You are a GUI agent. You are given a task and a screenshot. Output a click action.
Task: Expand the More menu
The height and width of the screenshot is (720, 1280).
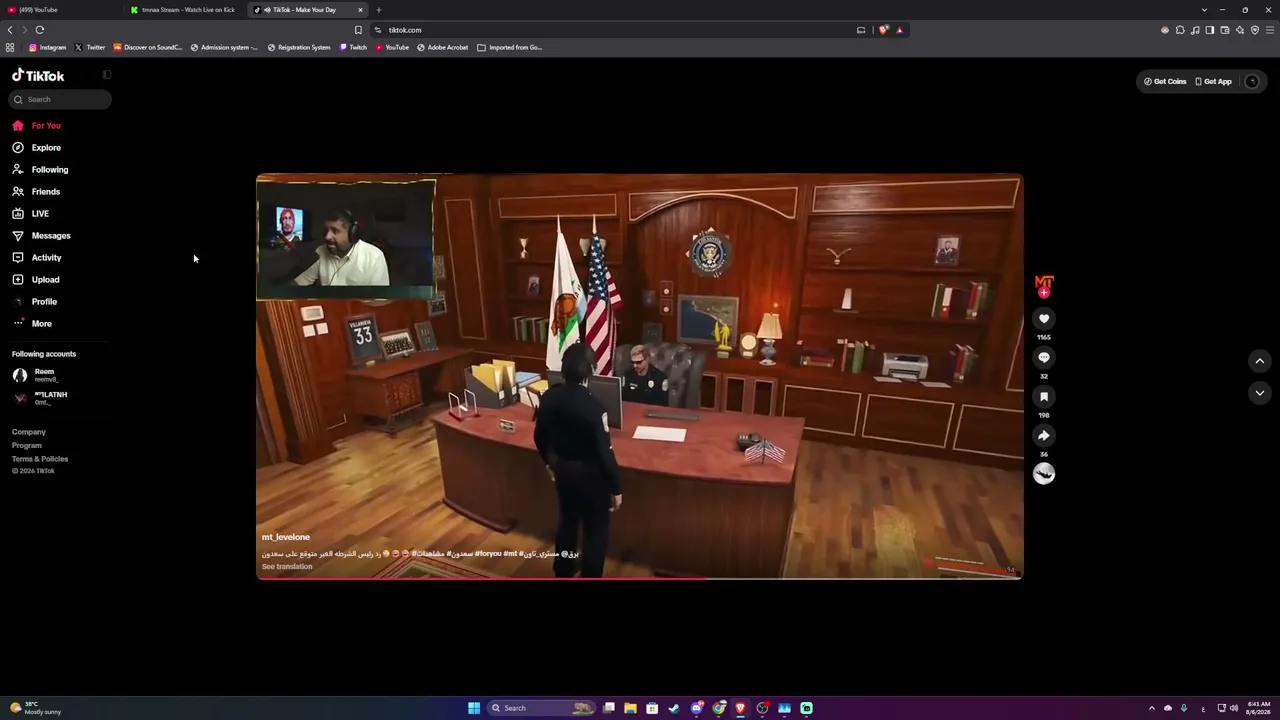(x=32, y=324)
